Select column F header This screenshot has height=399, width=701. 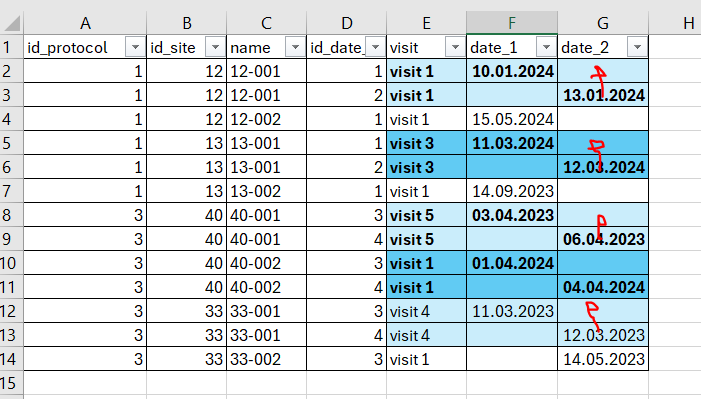click(512, 23)
